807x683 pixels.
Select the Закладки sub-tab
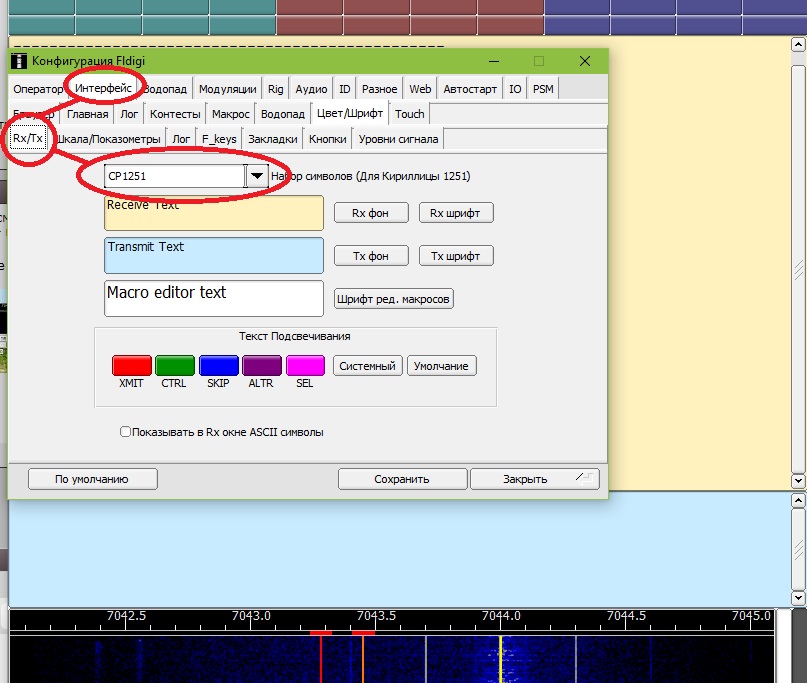point(272,139)
